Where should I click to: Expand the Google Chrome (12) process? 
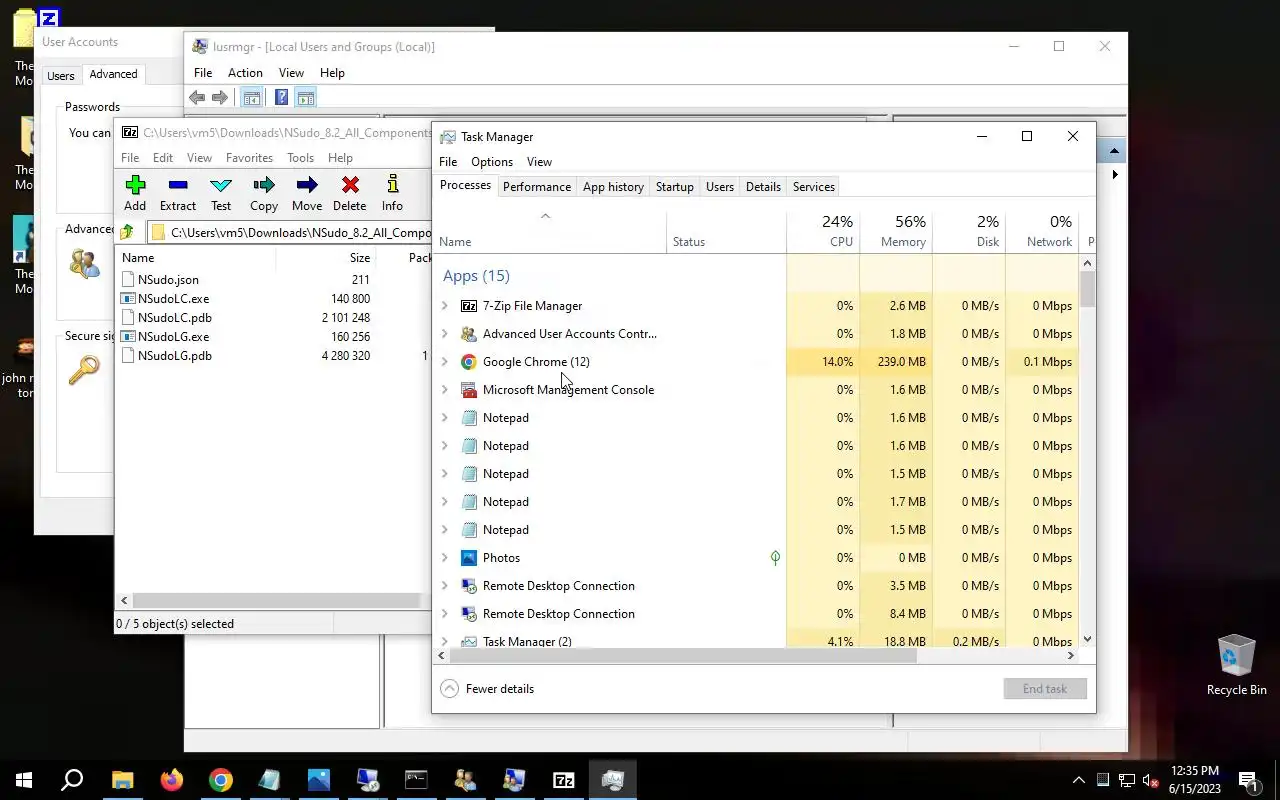(x=445, y=362)
